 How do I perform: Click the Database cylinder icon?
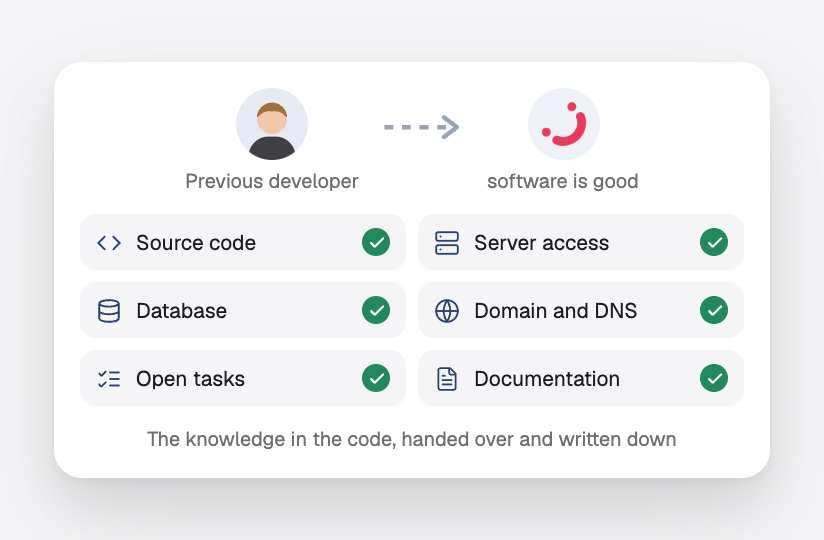(x=109, y=310)
